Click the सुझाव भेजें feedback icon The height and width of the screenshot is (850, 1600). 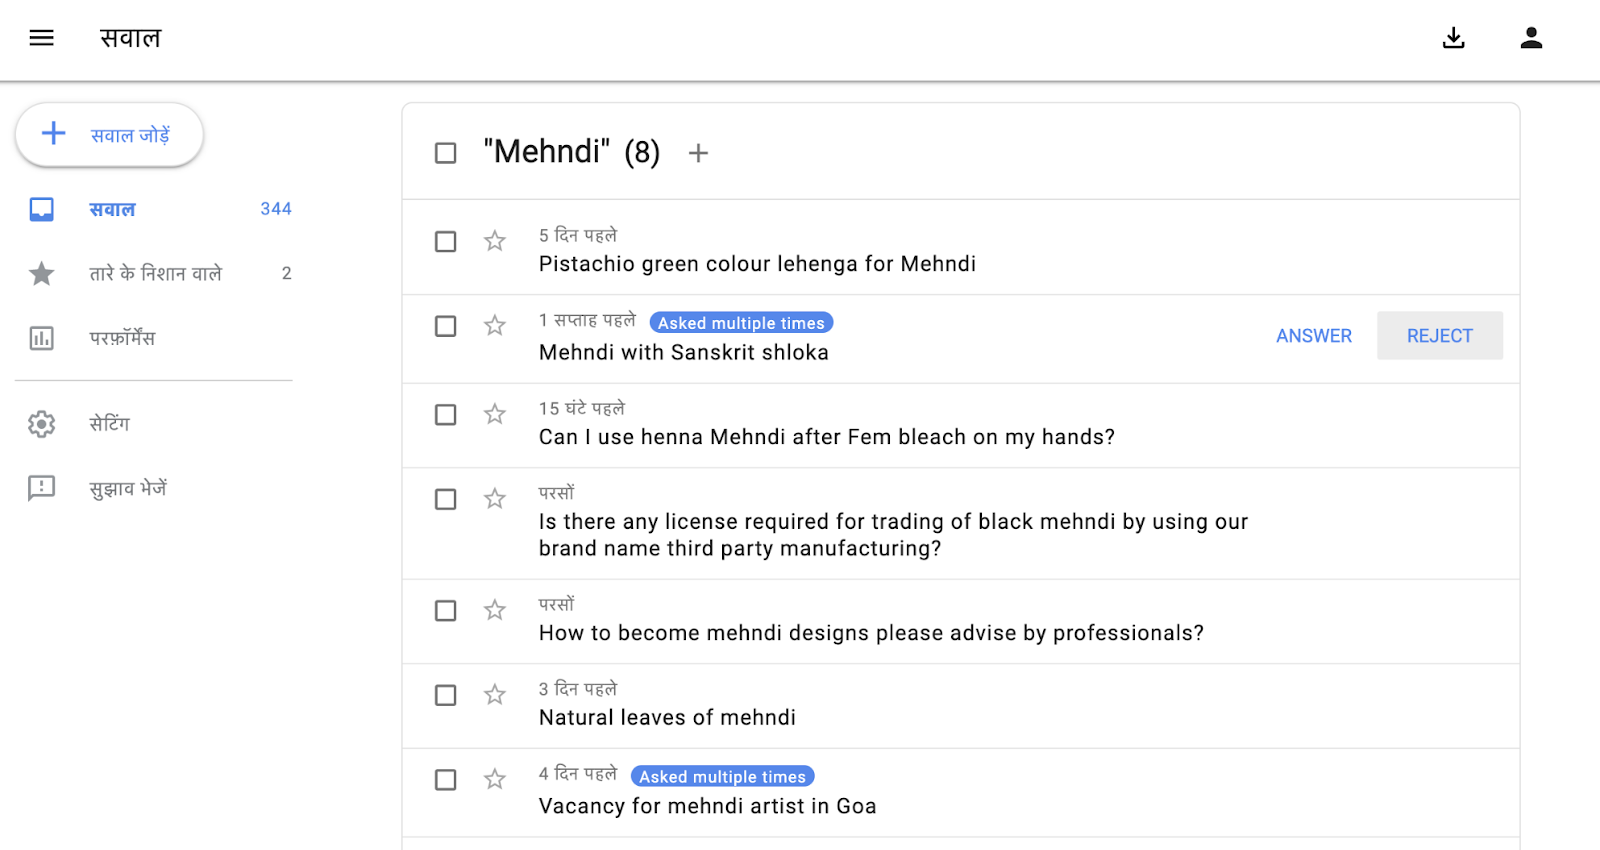[41, 488]
